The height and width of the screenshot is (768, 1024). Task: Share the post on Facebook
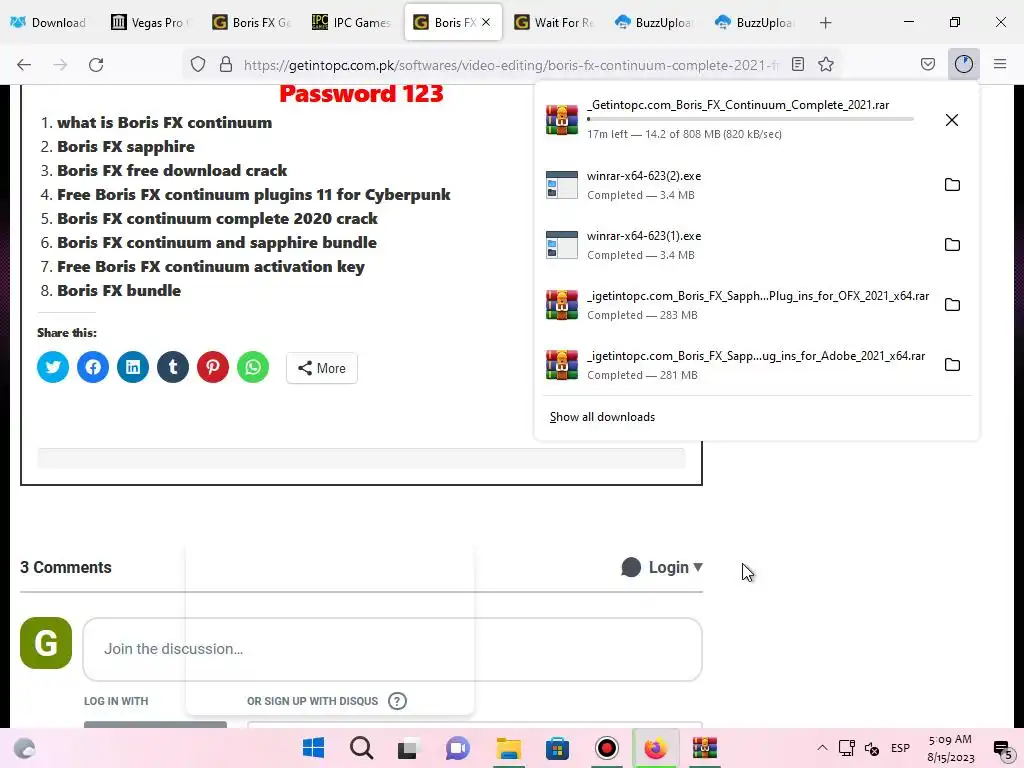(93, 367)
